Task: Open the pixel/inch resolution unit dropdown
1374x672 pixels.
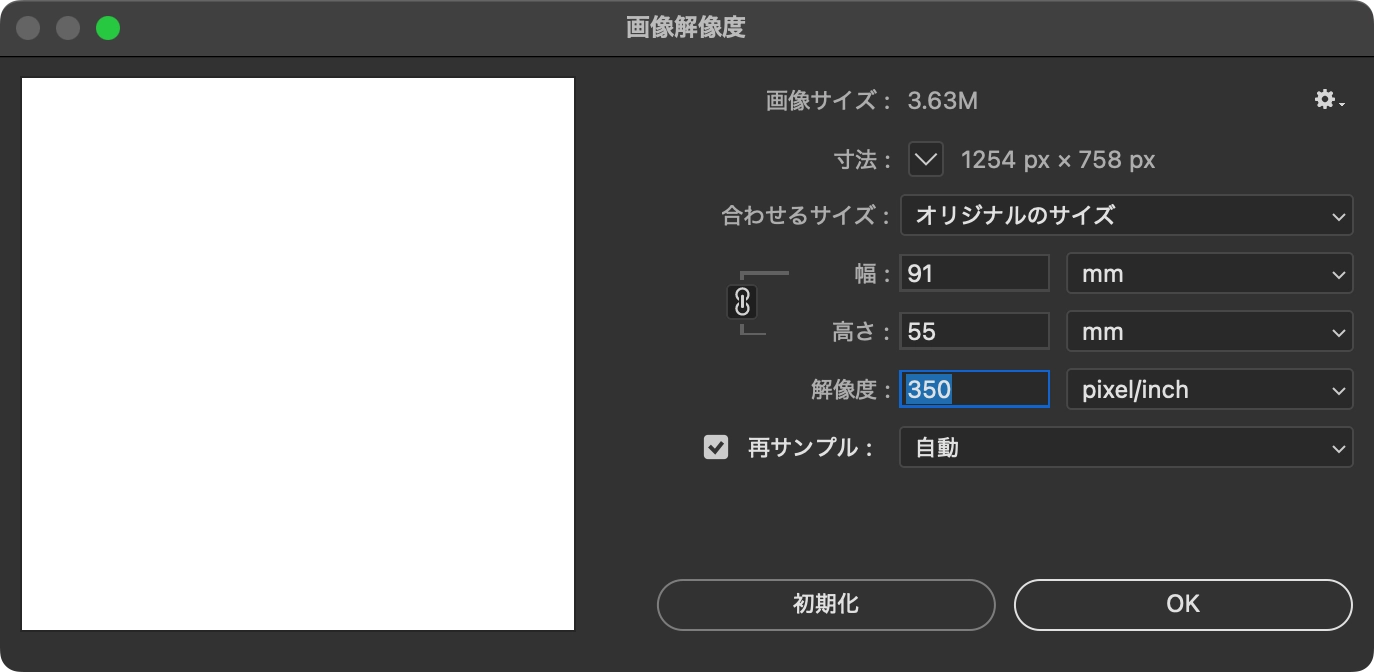Action: (x=1209, y=390)
